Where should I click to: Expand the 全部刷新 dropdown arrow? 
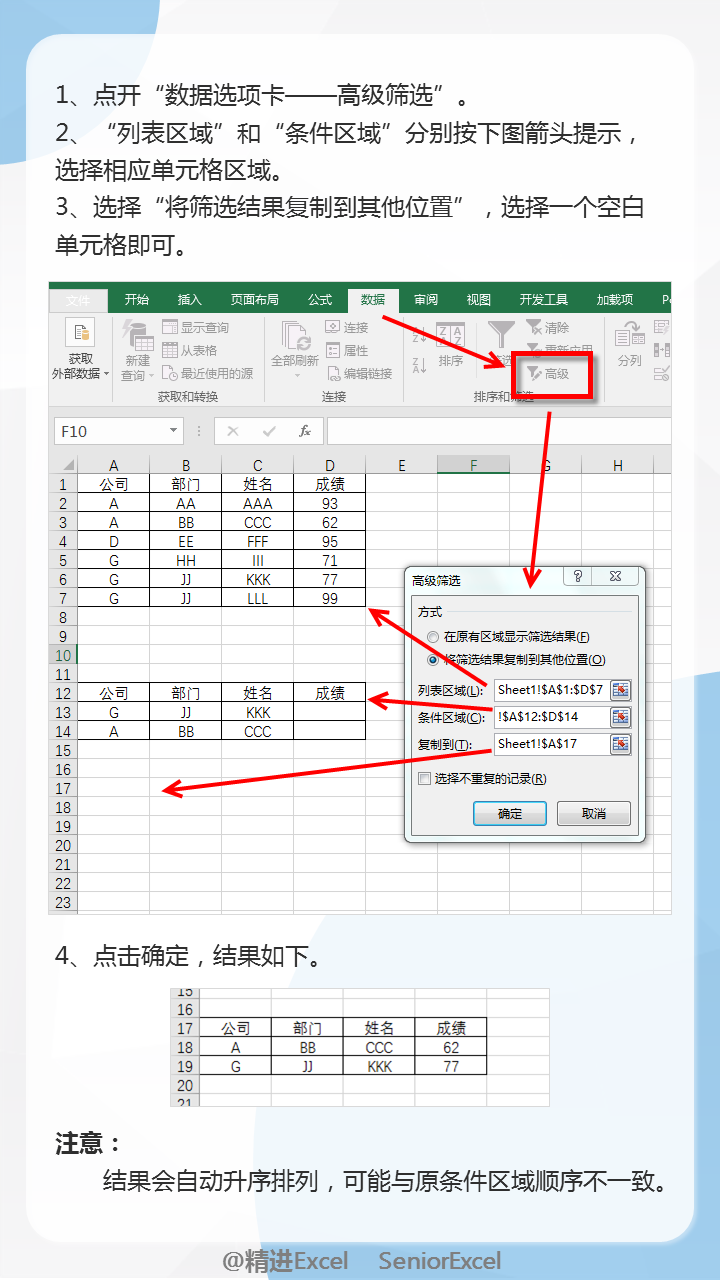point(296,376)
